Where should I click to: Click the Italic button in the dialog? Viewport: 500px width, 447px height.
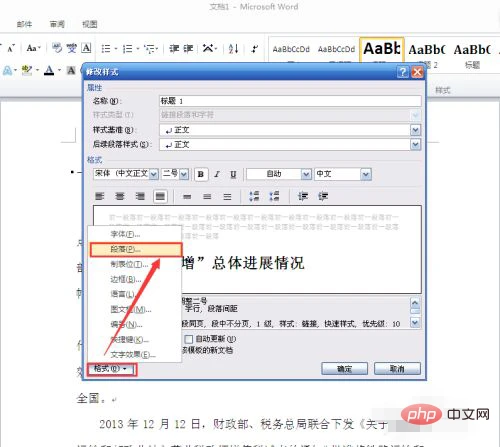point(217,174)
